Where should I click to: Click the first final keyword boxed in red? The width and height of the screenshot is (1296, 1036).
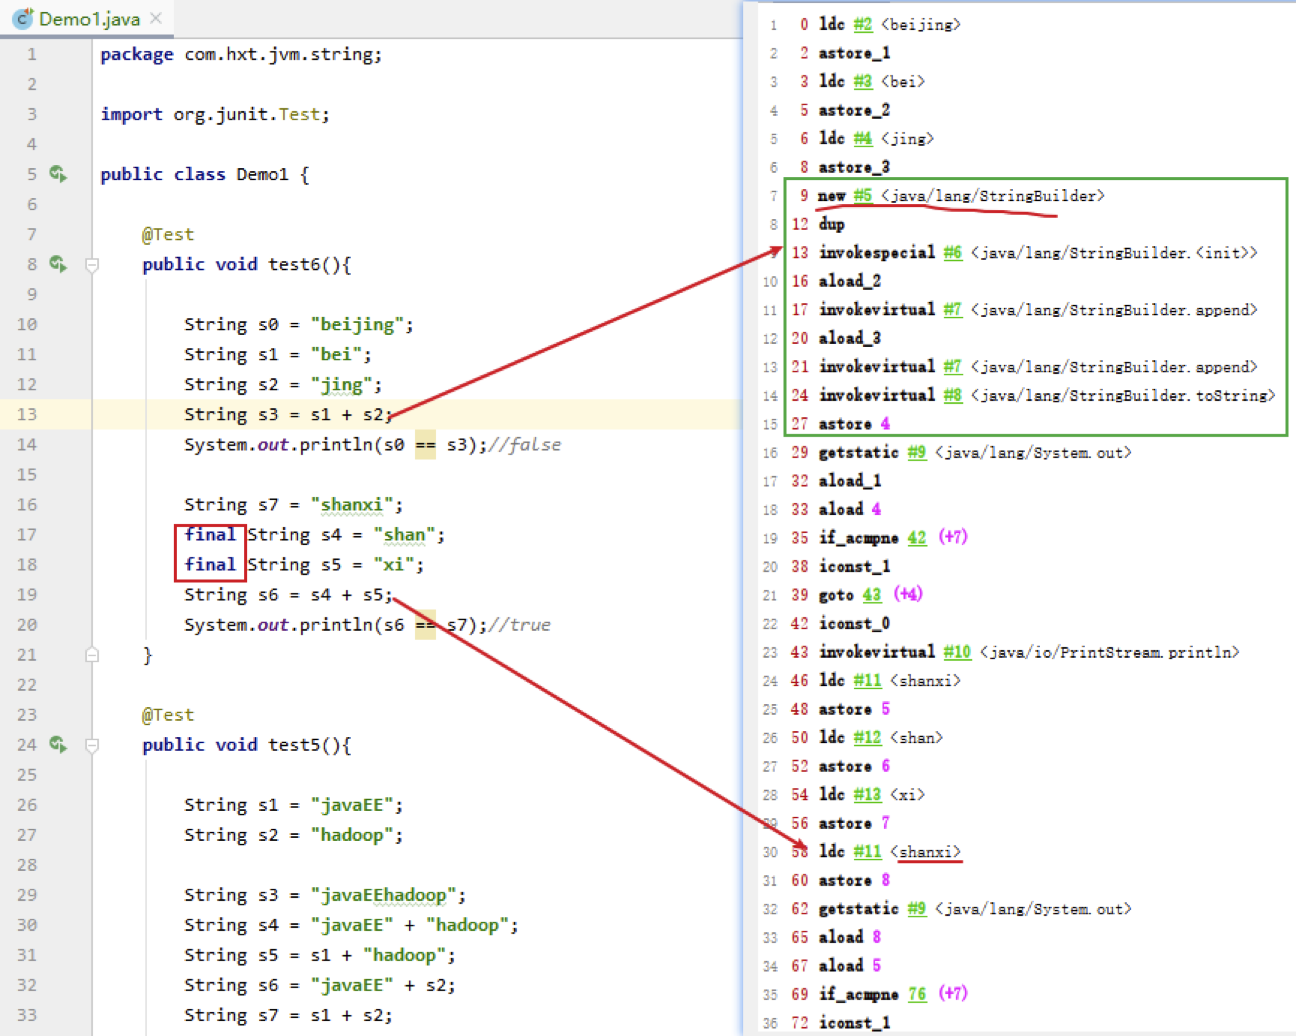tap(210, 534)
